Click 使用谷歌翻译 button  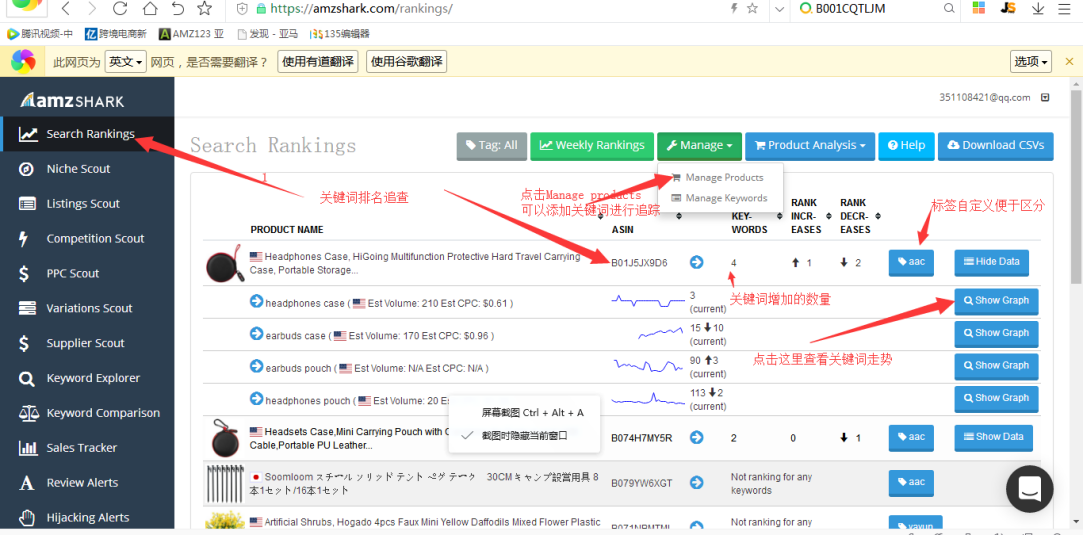pos(406,61)
